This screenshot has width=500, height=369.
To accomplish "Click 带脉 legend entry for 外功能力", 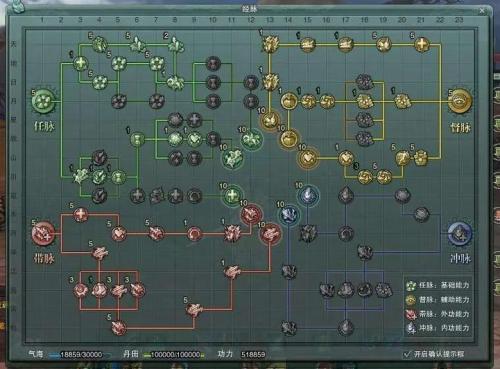I will [438, 314].
